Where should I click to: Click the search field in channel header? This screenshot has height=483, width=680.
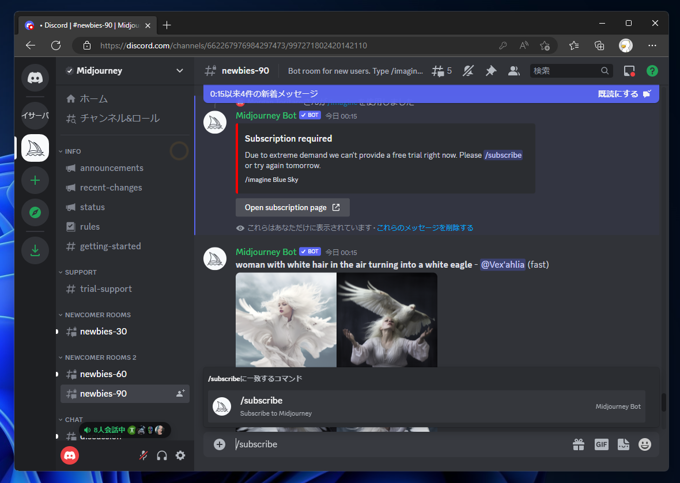coord(571,71)
